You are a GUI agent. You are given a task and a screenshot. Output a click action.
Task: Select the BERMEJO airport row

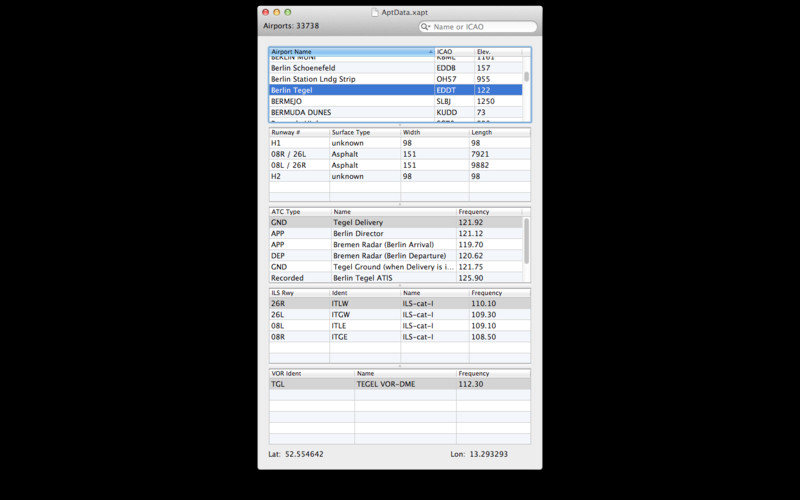point(395,101)
